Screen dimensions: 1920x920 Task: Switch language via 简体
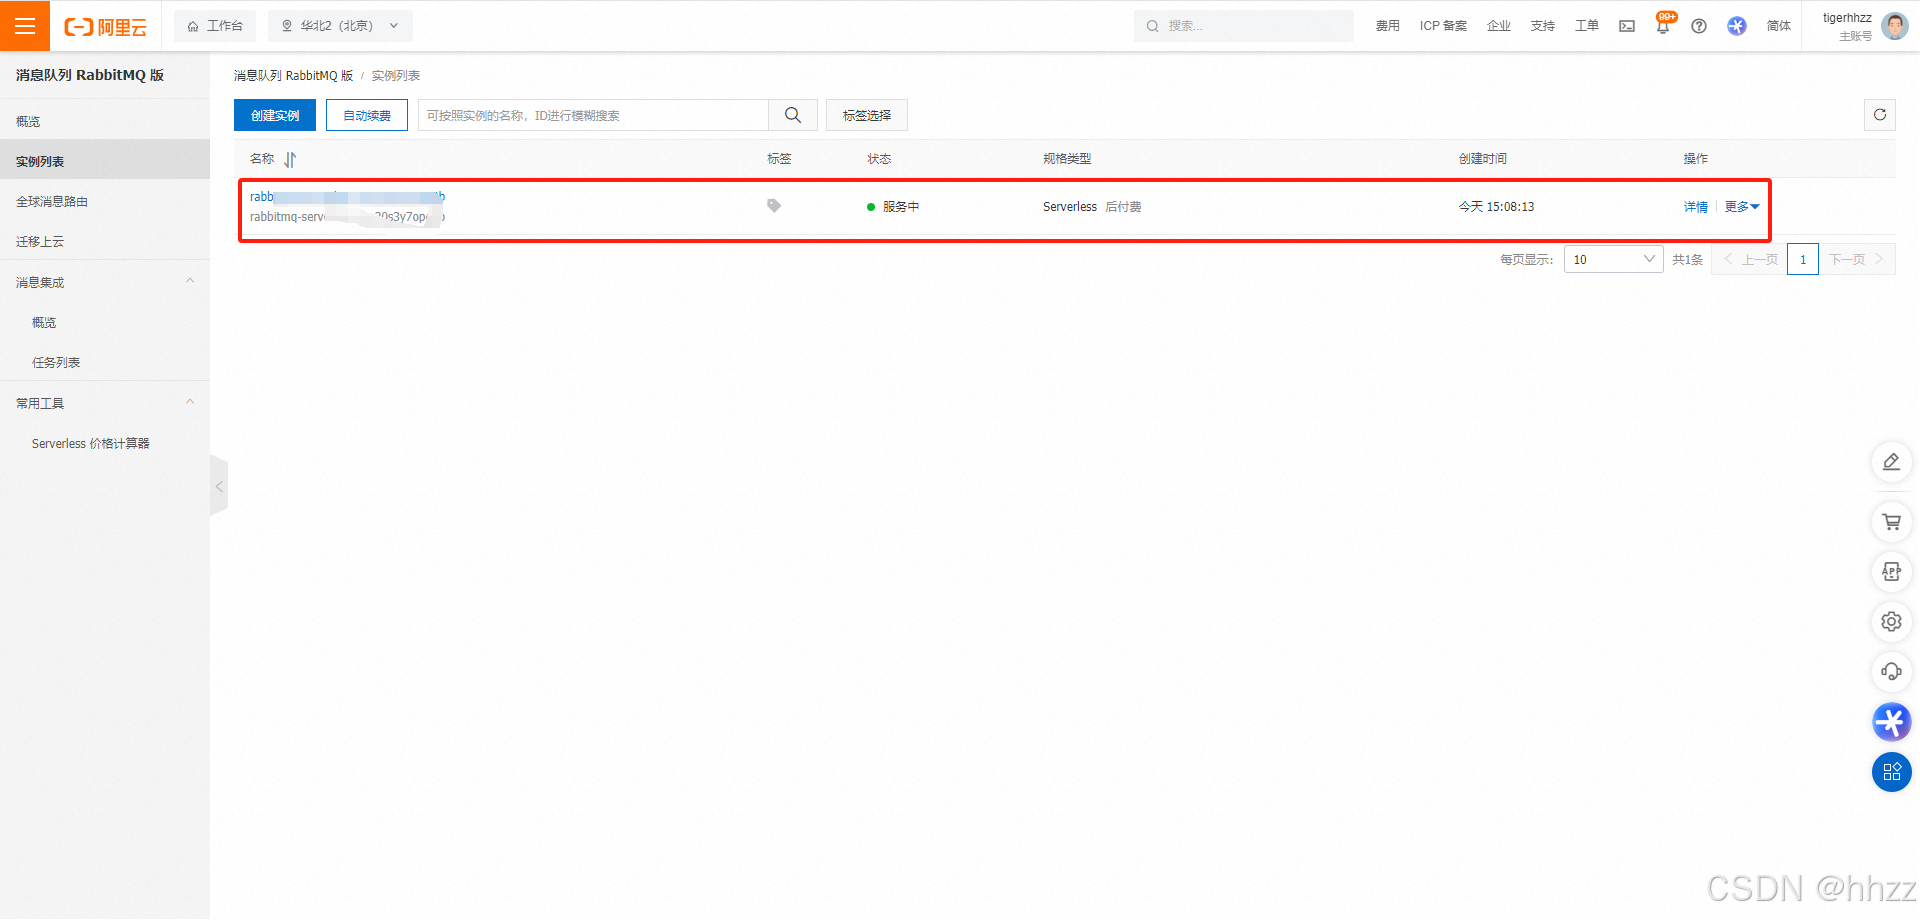point(1779,26)
